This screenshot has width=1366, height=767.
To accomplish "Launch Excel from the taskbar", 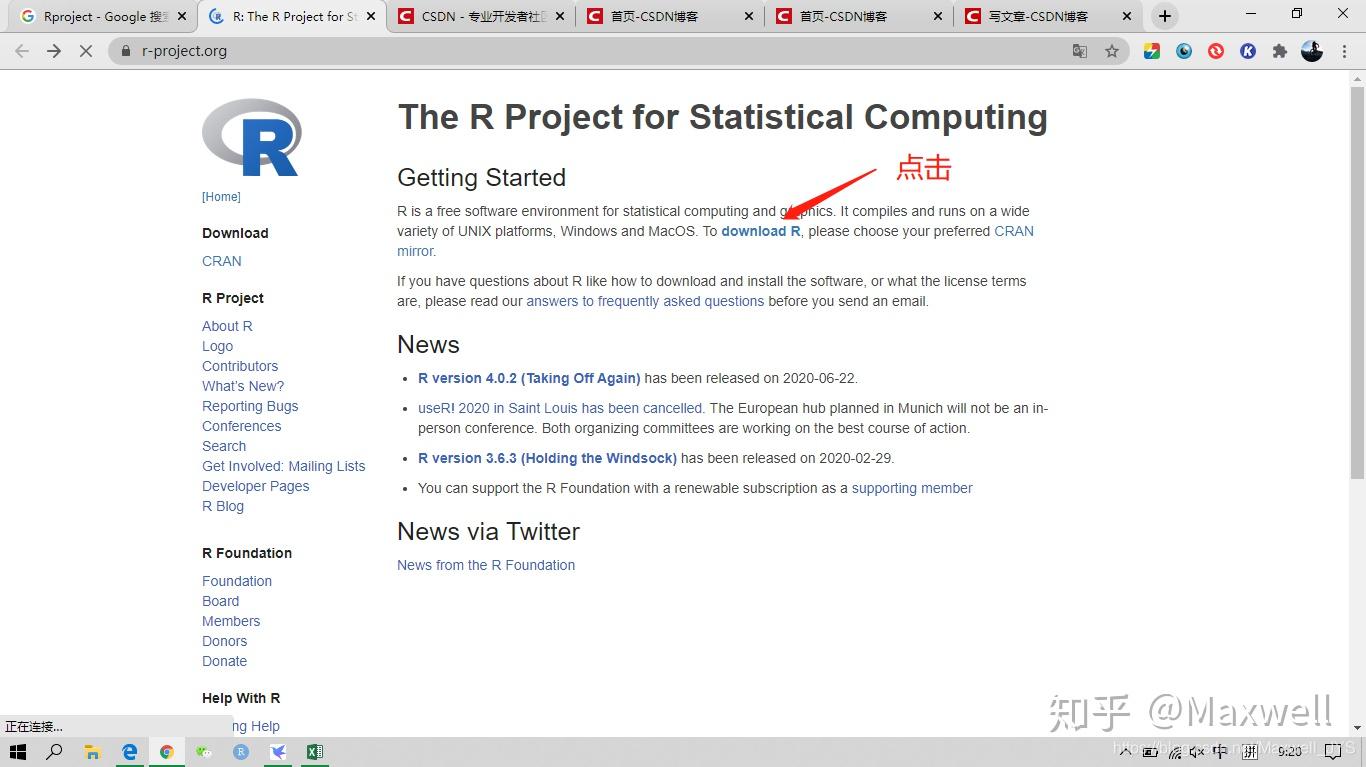I will pyautogui.click(x=315, y=752).
